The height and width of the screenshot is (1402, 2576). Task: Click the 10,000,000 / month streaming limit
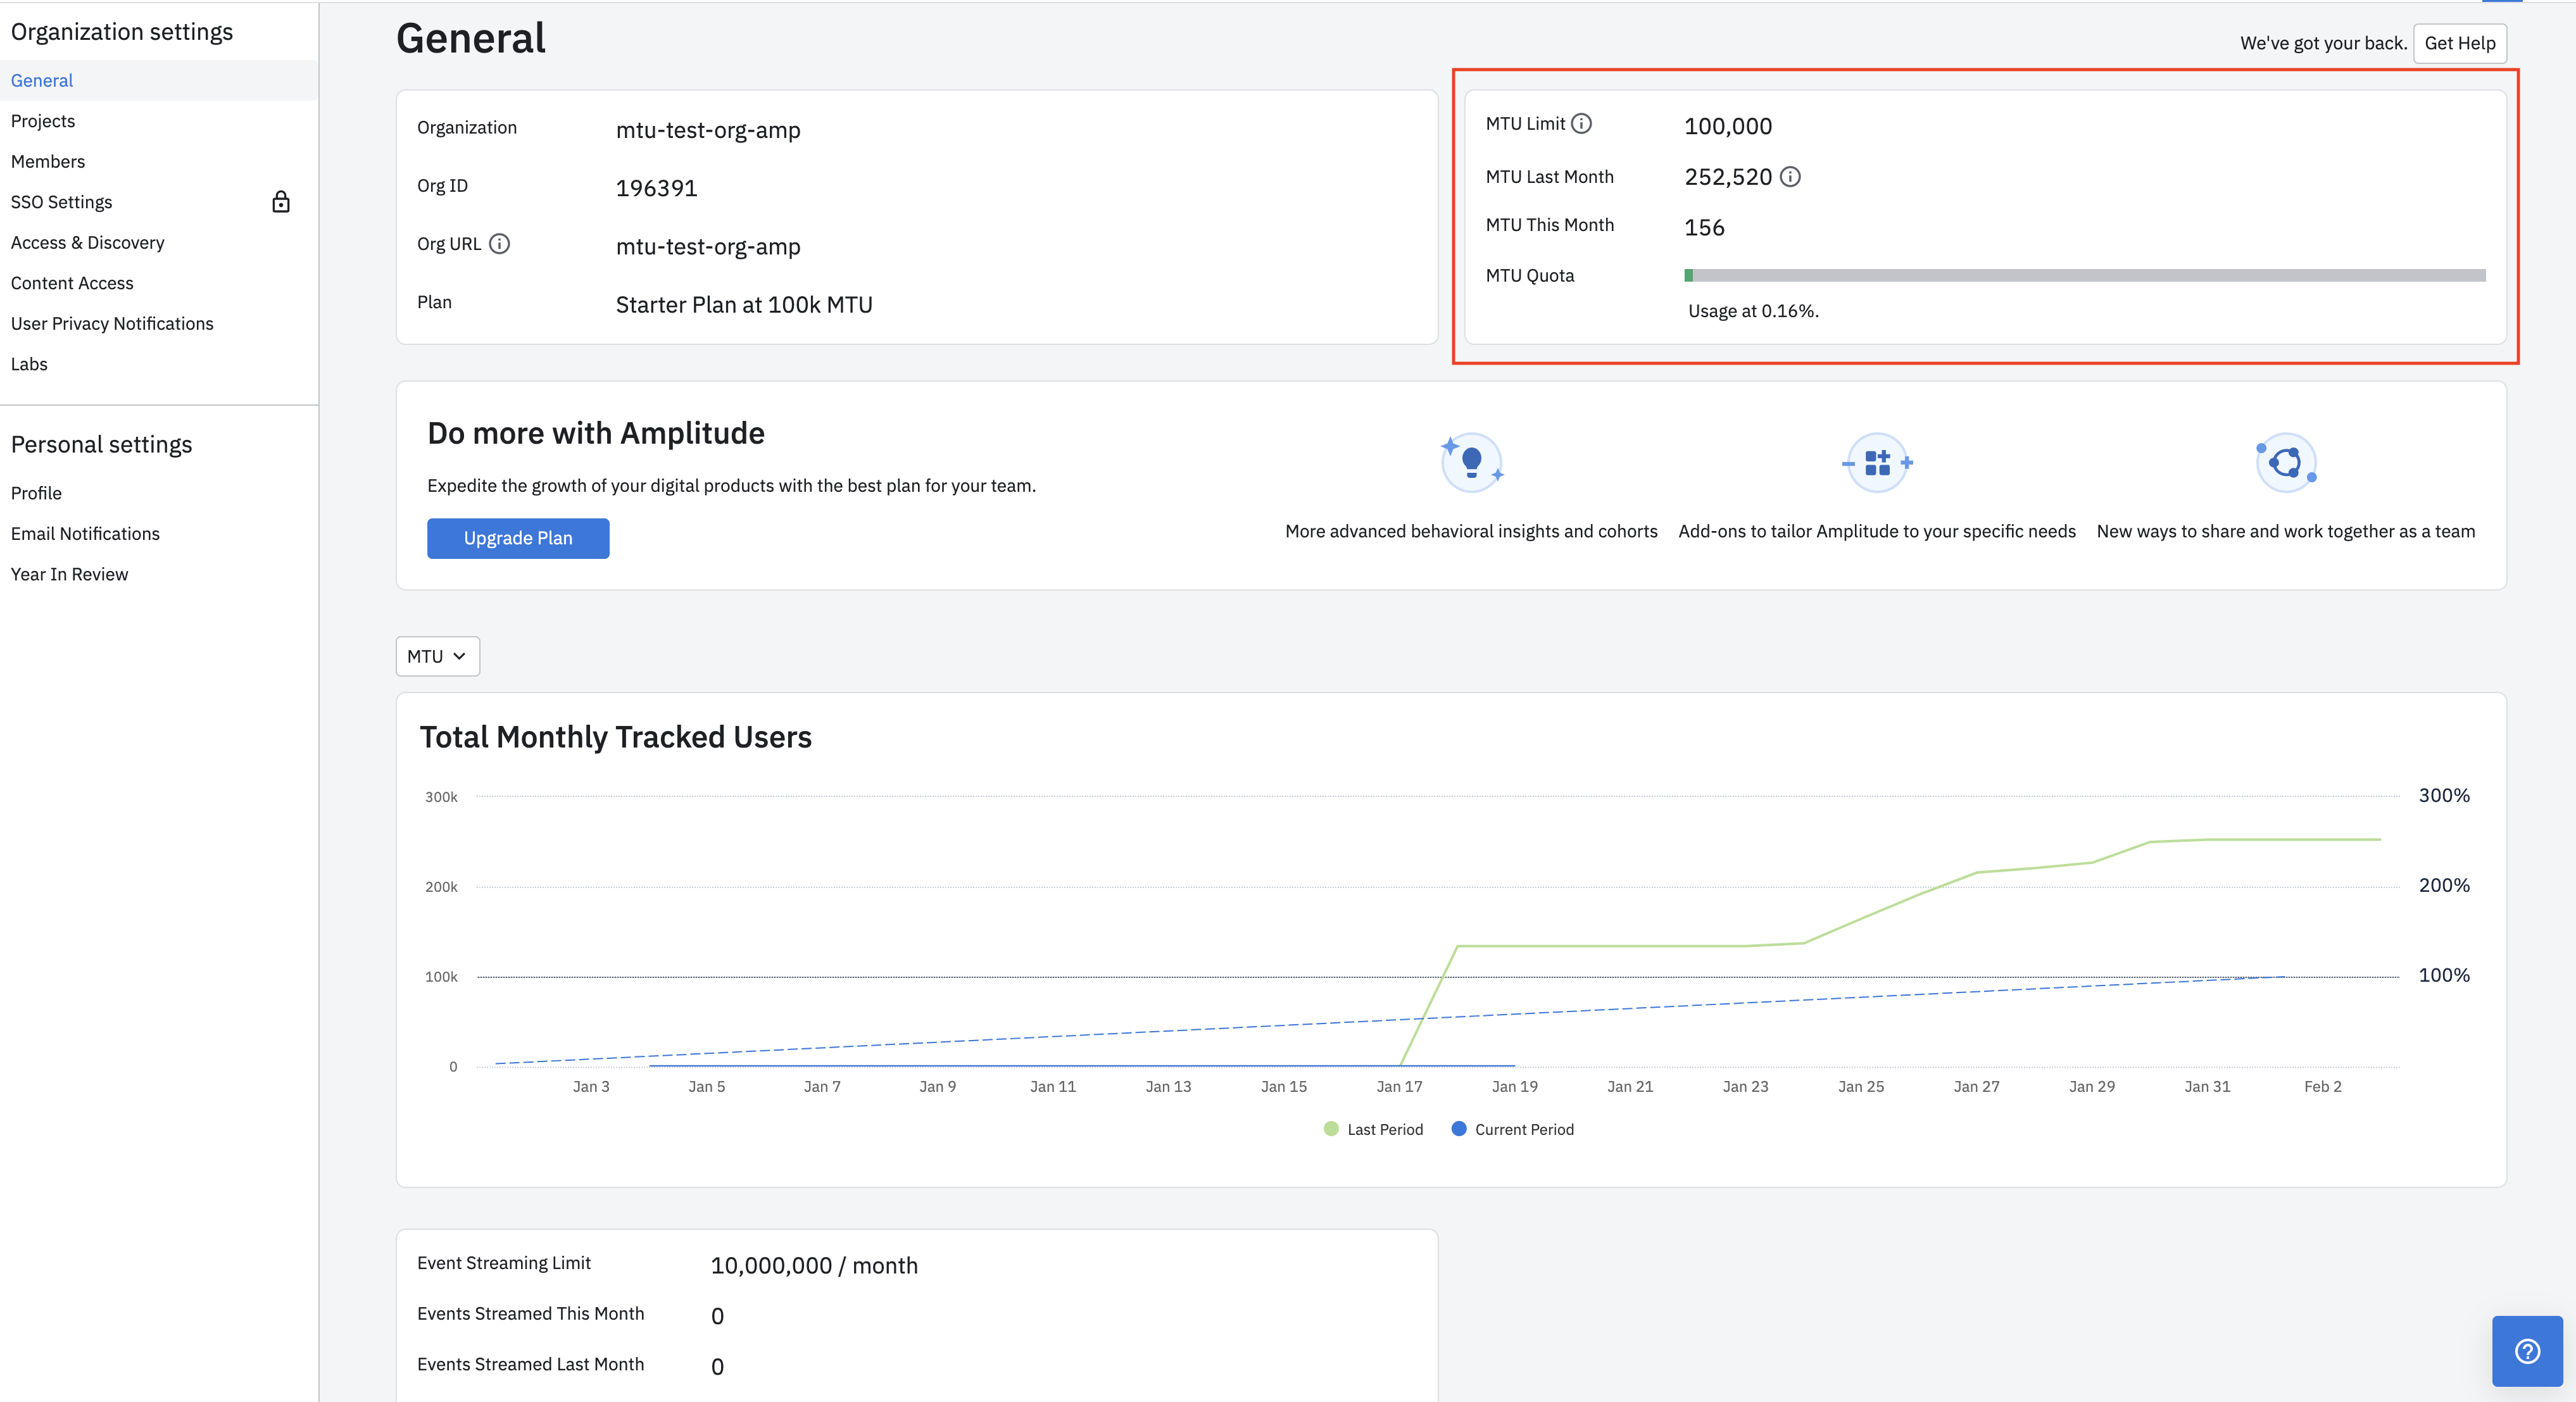tap(814, 1265)
